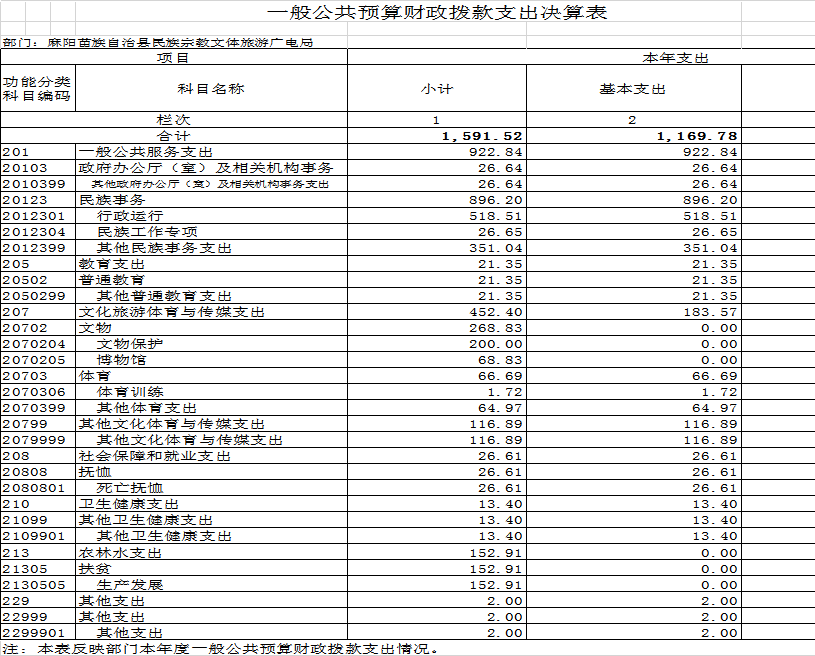Select the 文物保护 row name cell
Screen dimensions: 815x656
129,343
